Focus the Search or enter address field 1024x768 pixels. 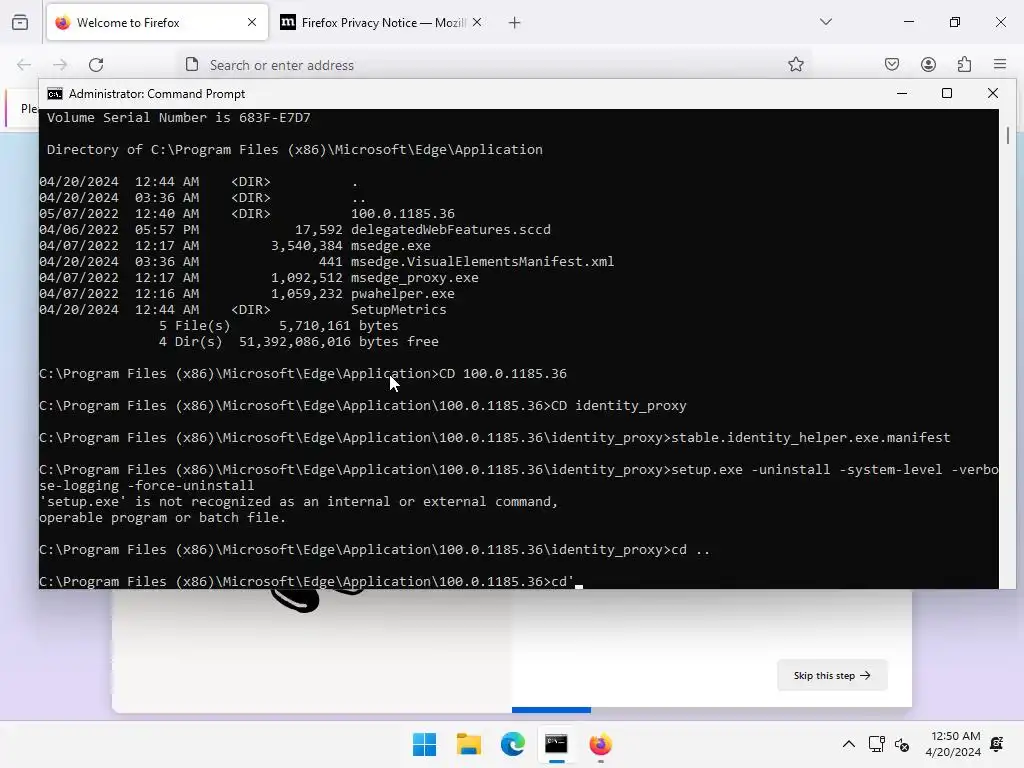(x=496, y=65)
